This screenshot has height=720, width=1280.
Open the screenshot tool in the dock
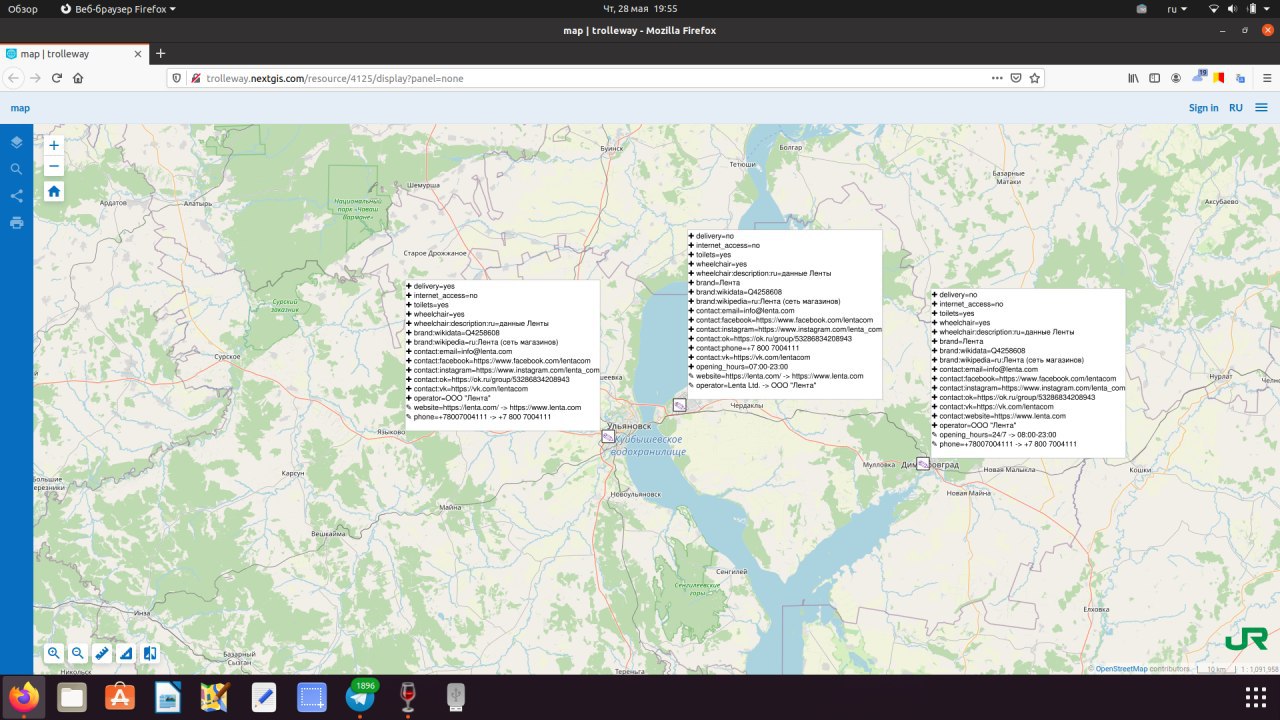click(312, 697)
